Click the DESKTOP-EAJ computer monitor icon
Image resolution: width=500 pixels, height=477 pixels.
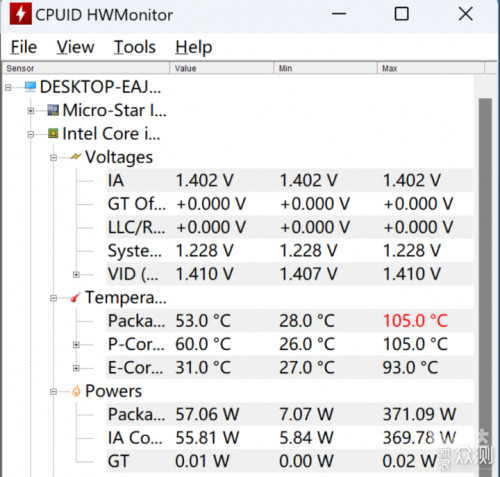(30, 87)
